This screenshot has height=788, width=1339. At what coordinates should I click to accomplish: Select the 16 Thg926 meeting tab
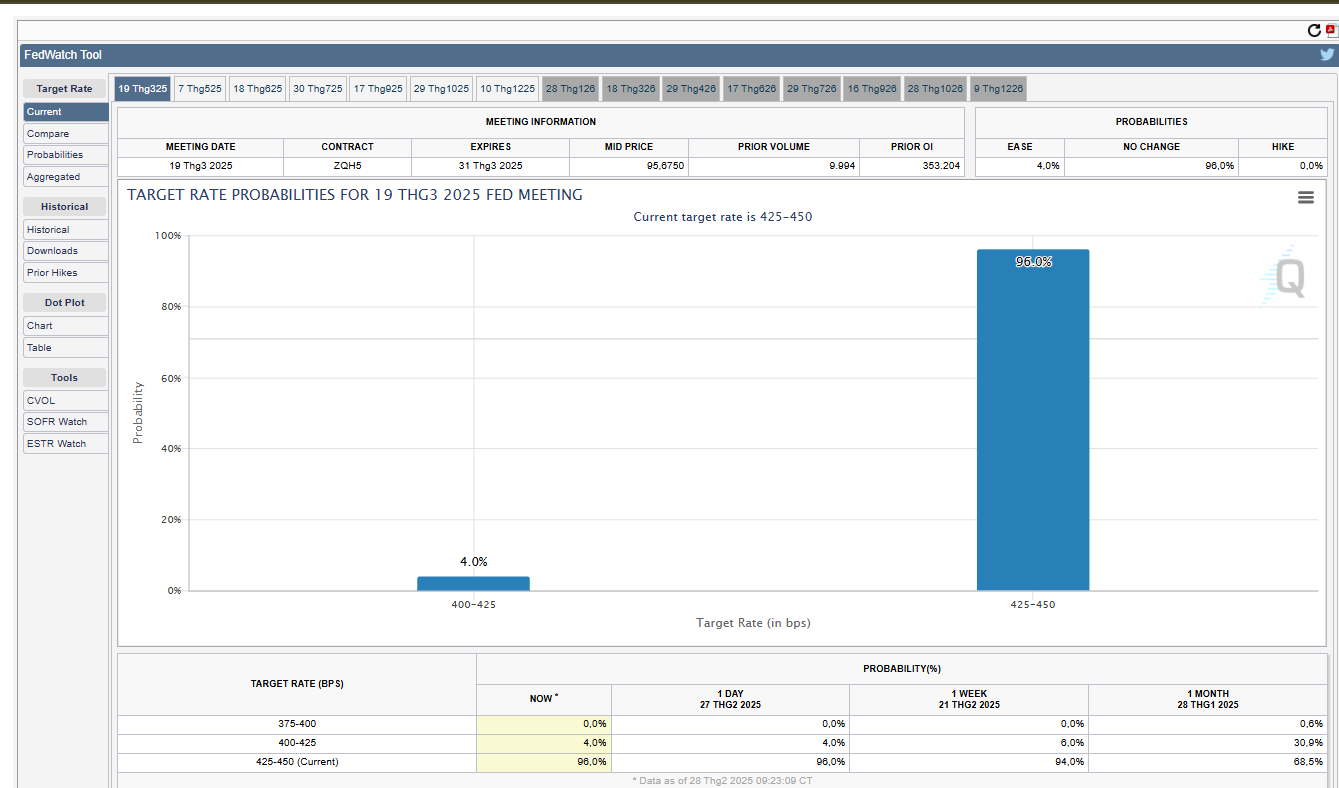tap(872, 89)
